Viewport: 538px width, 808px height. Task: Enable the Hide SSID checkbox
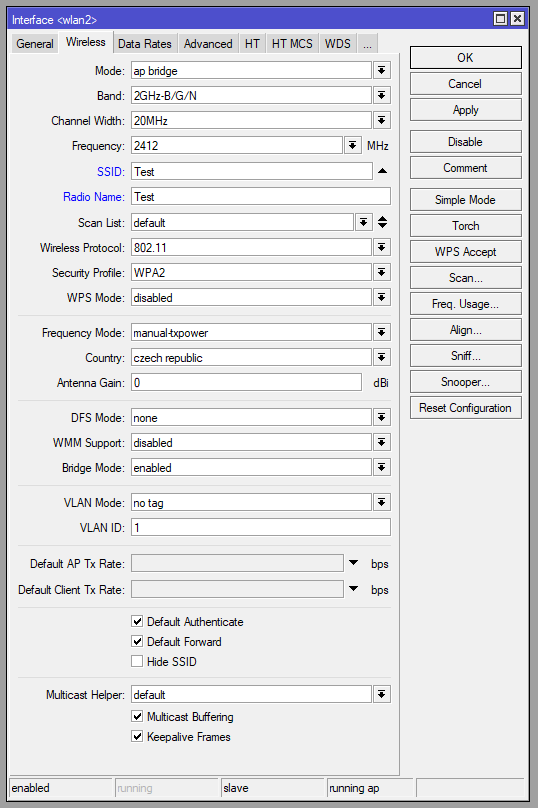pos(137,661)
